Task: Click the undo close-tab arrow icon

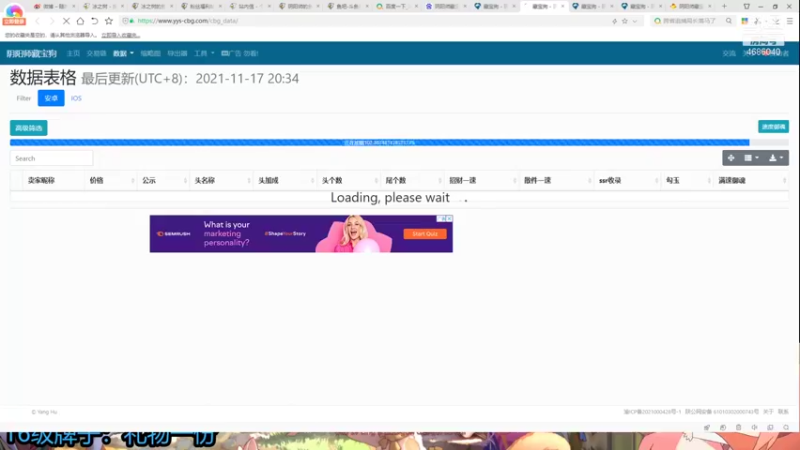Action: coord(94,21)
